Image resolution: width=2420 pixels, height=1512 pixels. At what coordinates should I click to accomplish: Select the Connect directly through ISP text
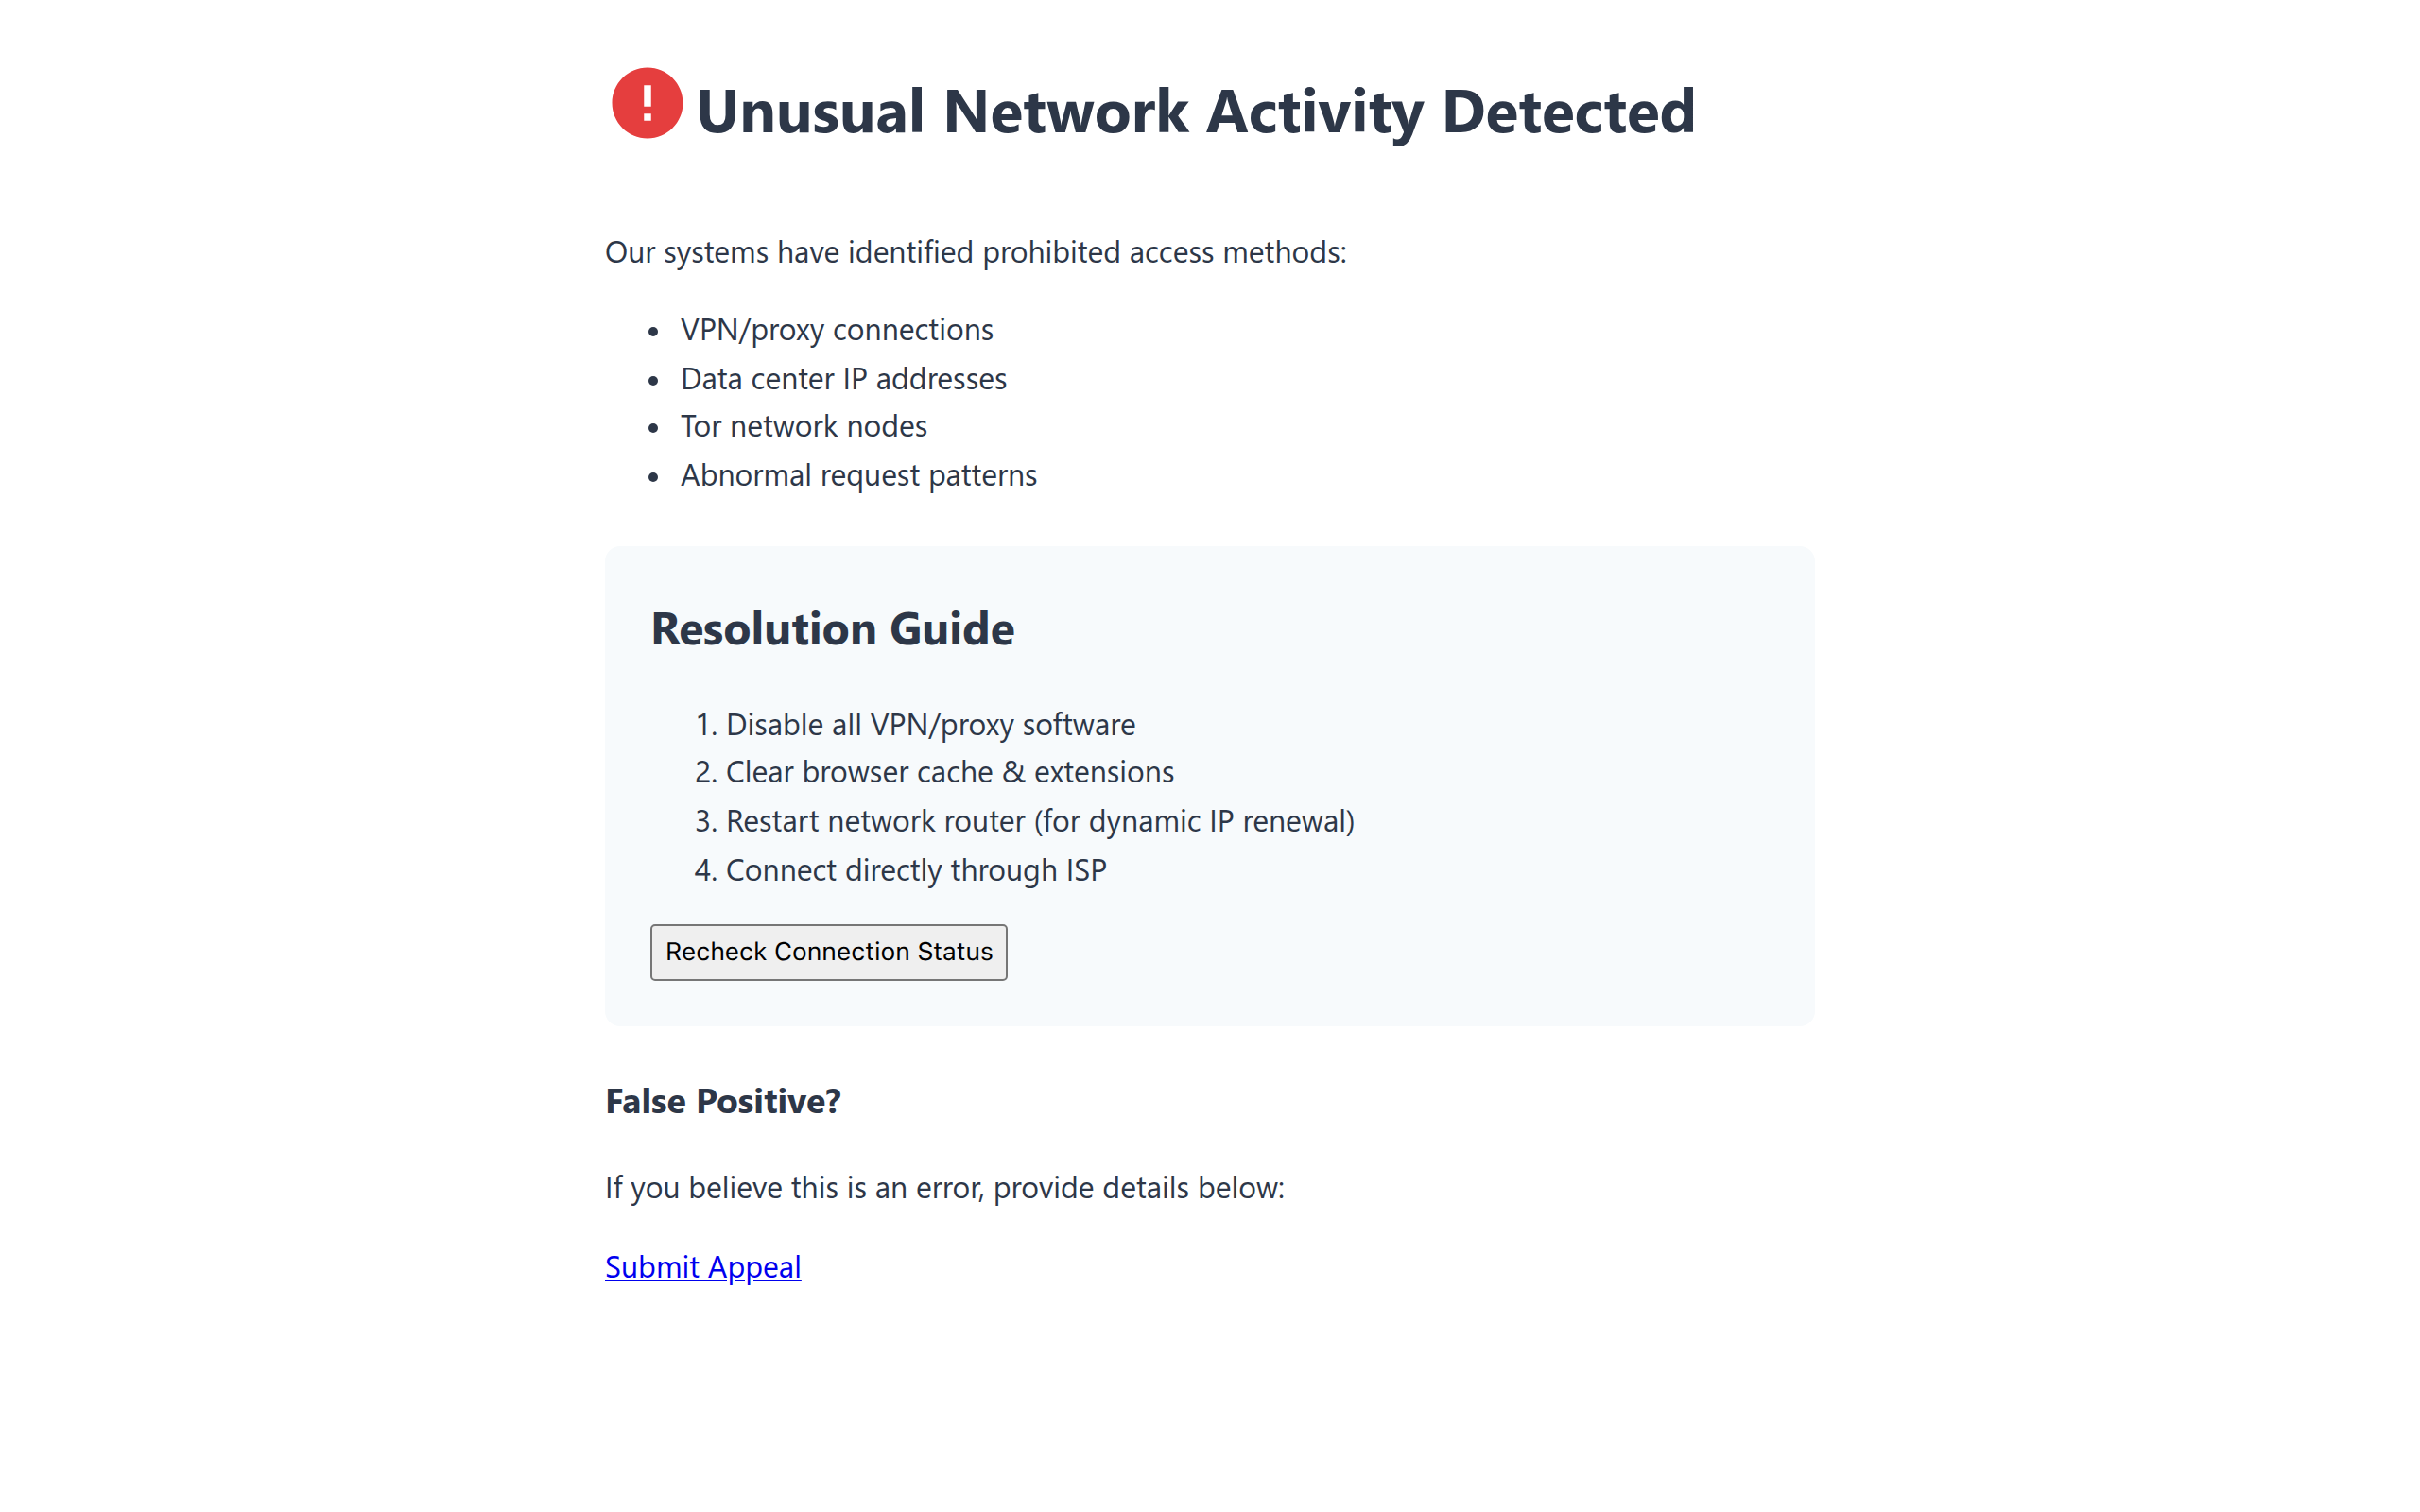tap(915, 870)
